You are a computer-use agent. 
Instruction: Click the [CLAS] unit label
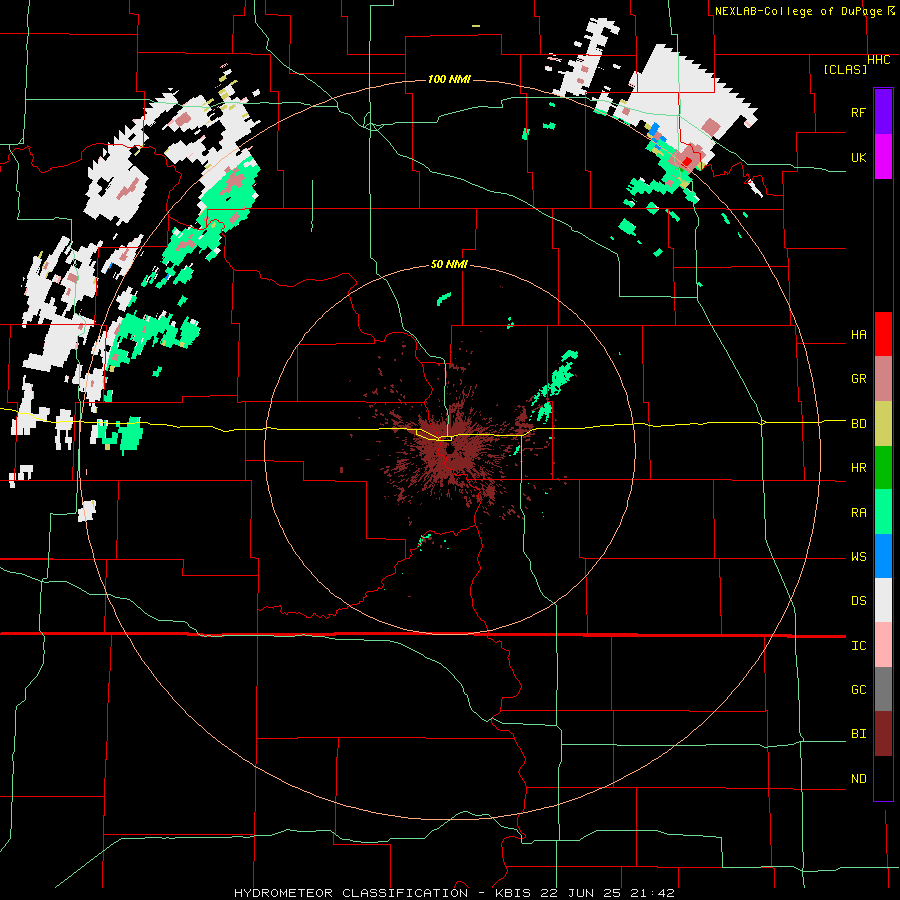click(x=845, y=69)
